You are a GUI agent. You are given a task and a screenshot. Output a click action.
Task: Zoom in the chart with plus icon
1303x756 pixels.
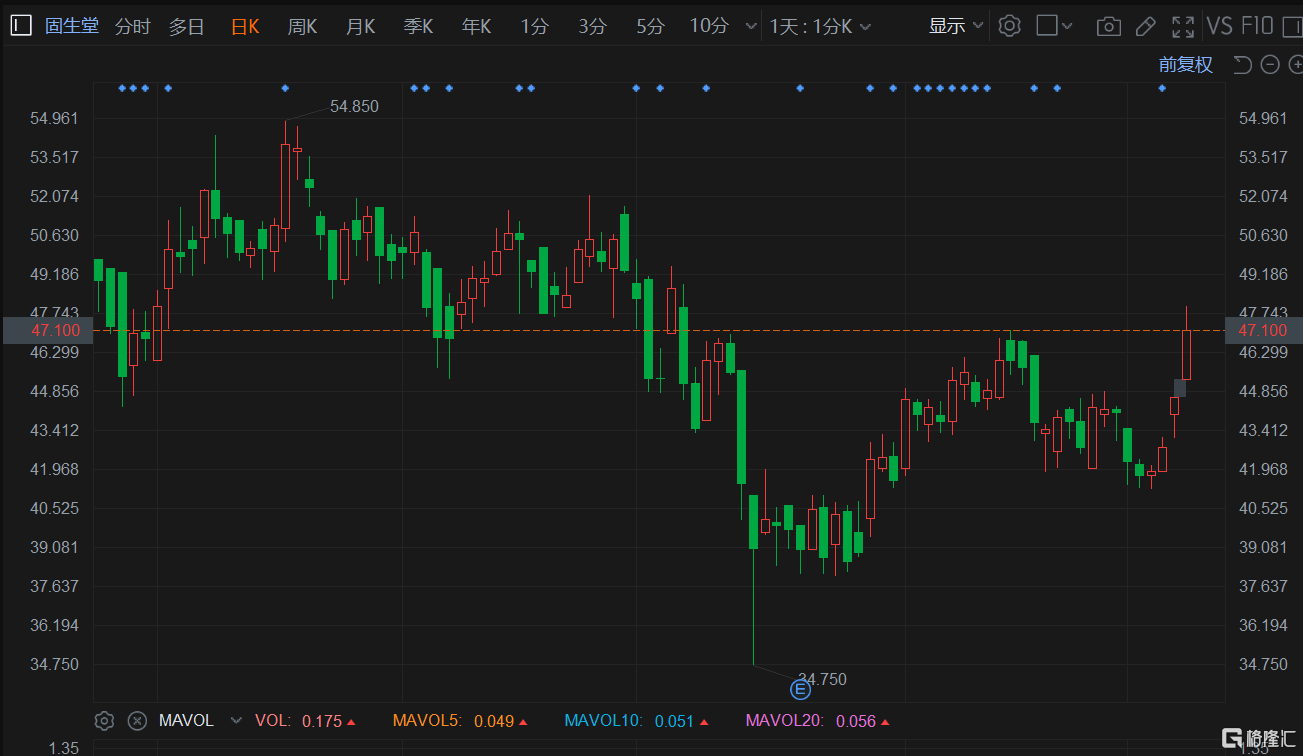coord(1296,65)
